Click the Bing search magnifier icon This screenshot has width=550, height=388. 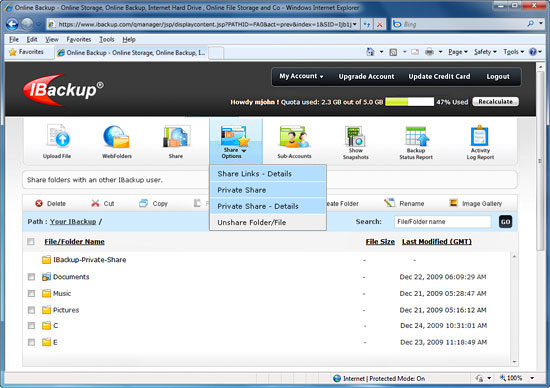[531, 24]
